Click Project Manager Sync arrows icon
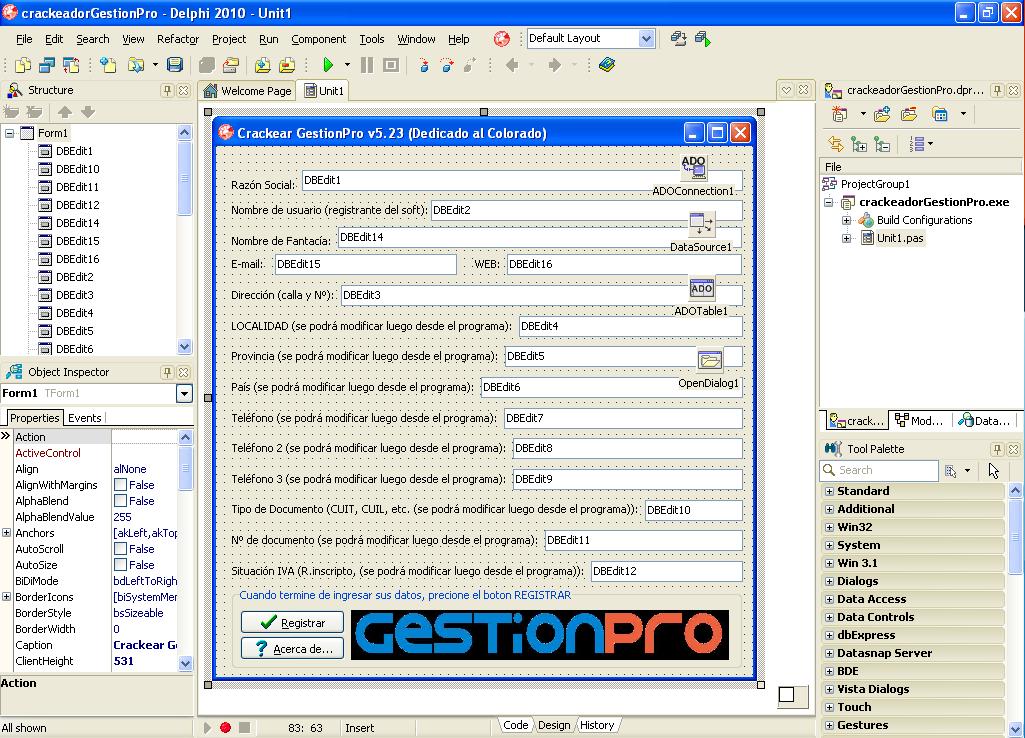The width and height of the screenshot is (1025, 738). 835,144
